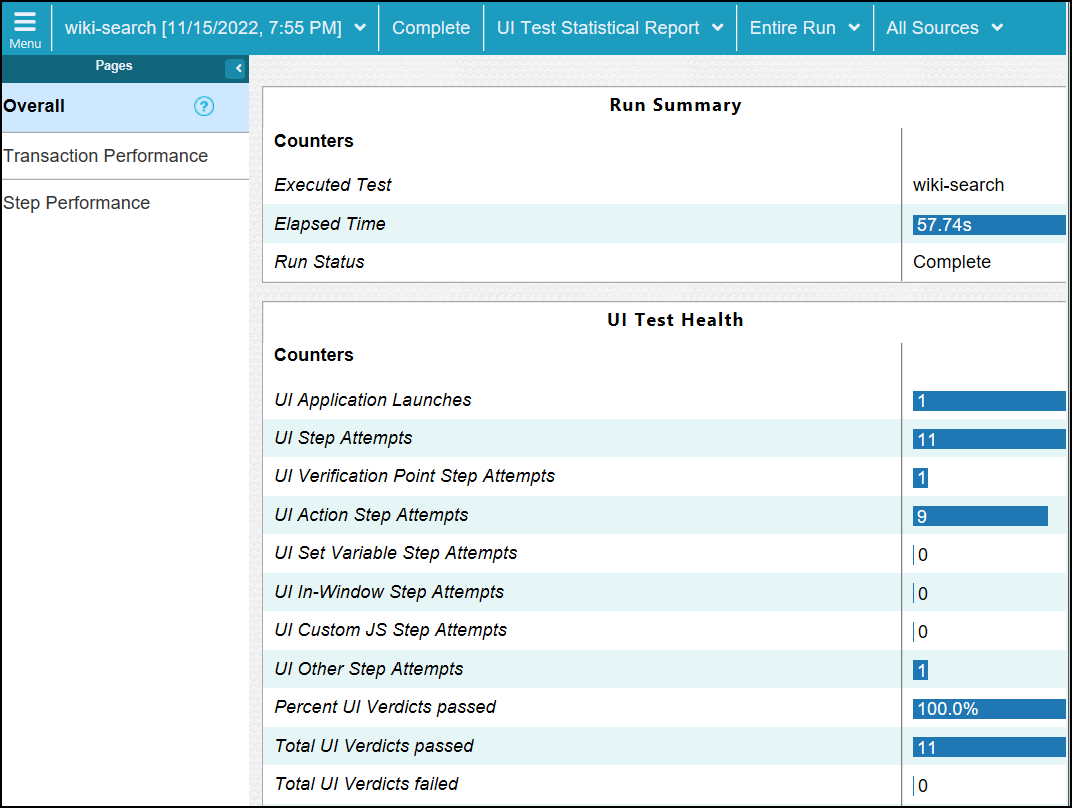The image size is (1072, 808).
Task: Open the hamburger Menu icon
Action: (x=25, y=28)
